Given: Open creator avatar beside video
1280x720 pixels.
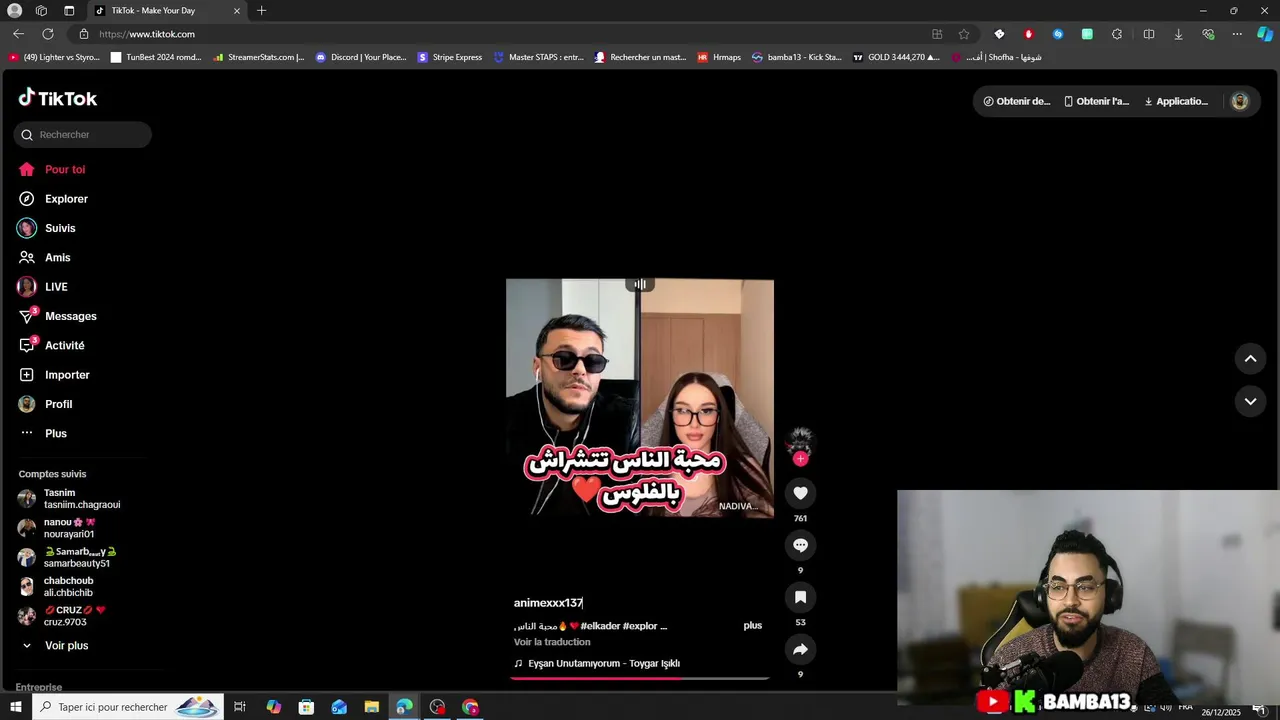Looking at the screenshot, I should pos(800,441).
